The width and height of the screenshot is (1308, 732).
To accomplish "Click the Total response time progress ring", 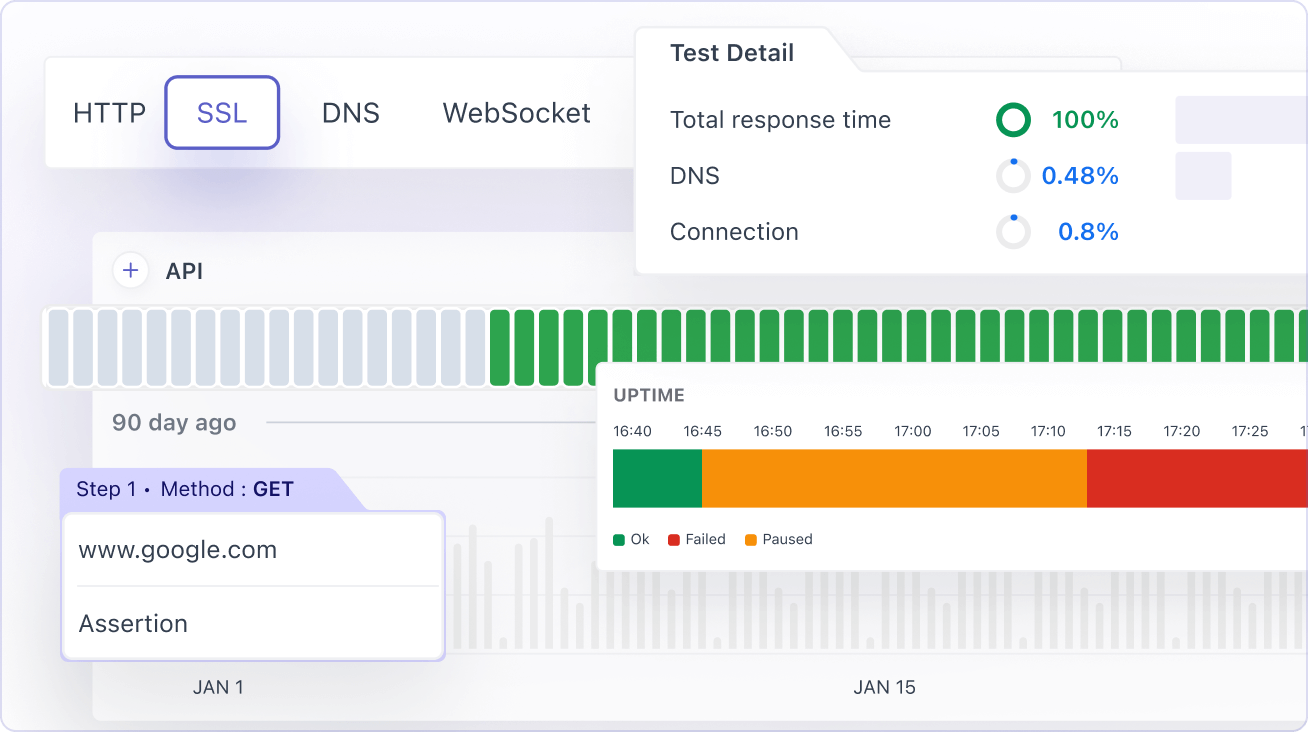I will (1013, 119).
